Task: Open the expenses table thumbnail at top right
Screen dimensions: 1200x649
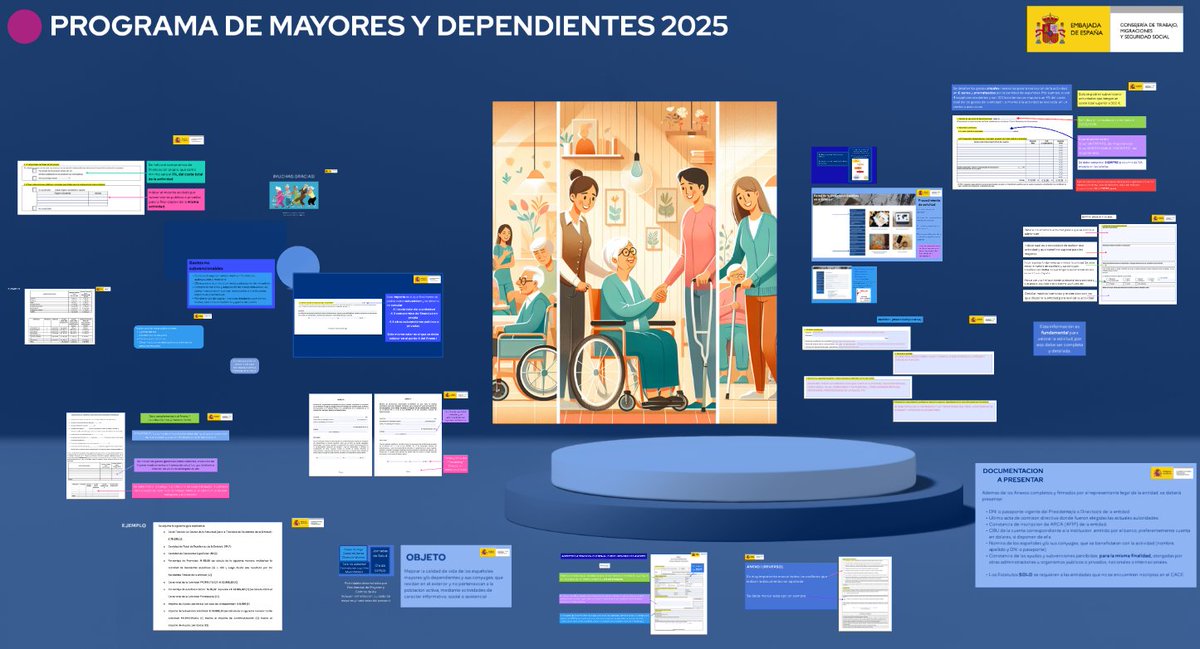Action: point(1010,150)
